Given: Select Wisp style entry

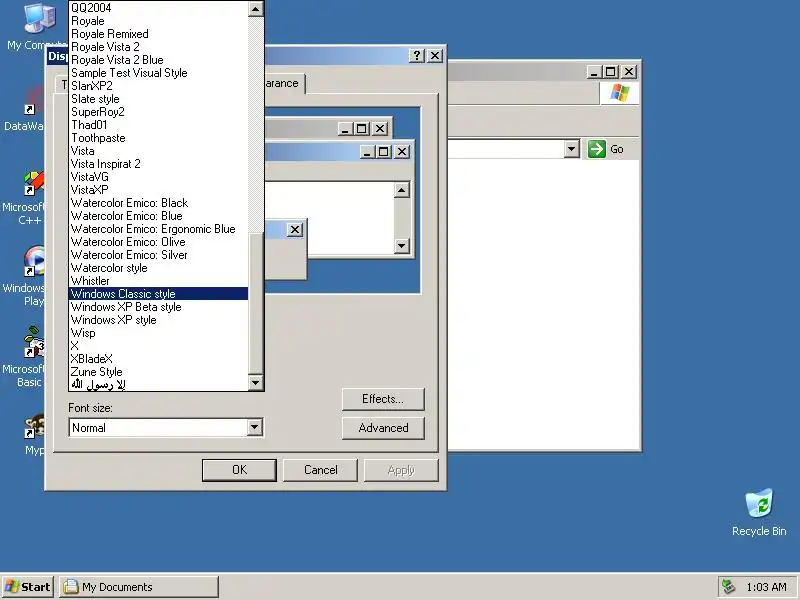Looking at the screenshot, I should click(158, 333).
